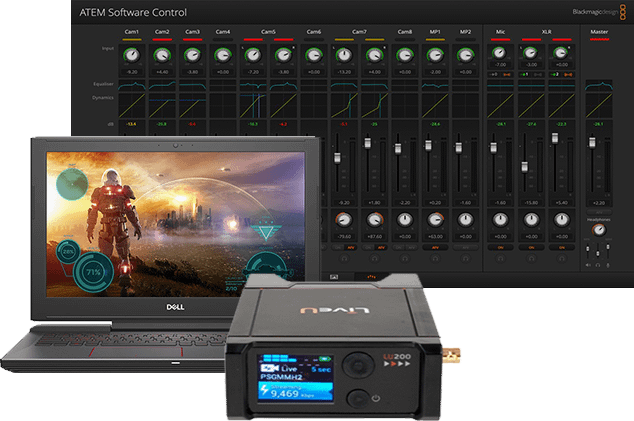Click the Cam2 input gain field +4.40
This screenshot has width=634, height=421.
tap(162, 72)
